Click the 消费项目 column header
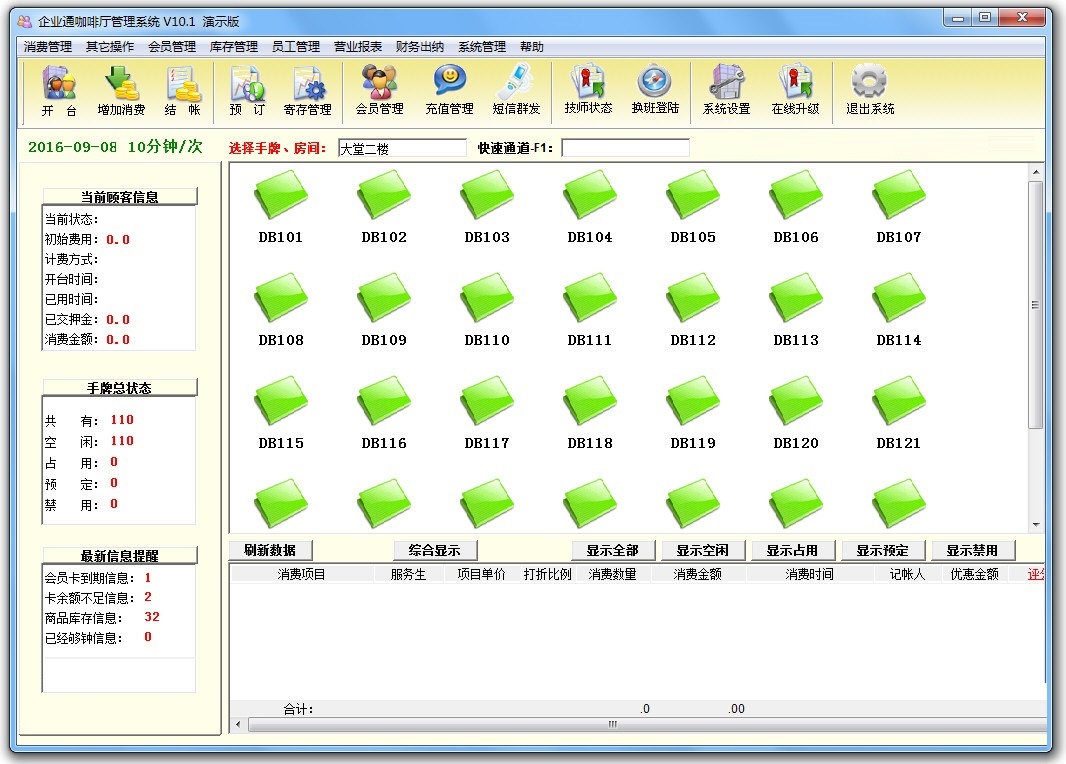The image size is (1066, 764). (x=301, y=574)
